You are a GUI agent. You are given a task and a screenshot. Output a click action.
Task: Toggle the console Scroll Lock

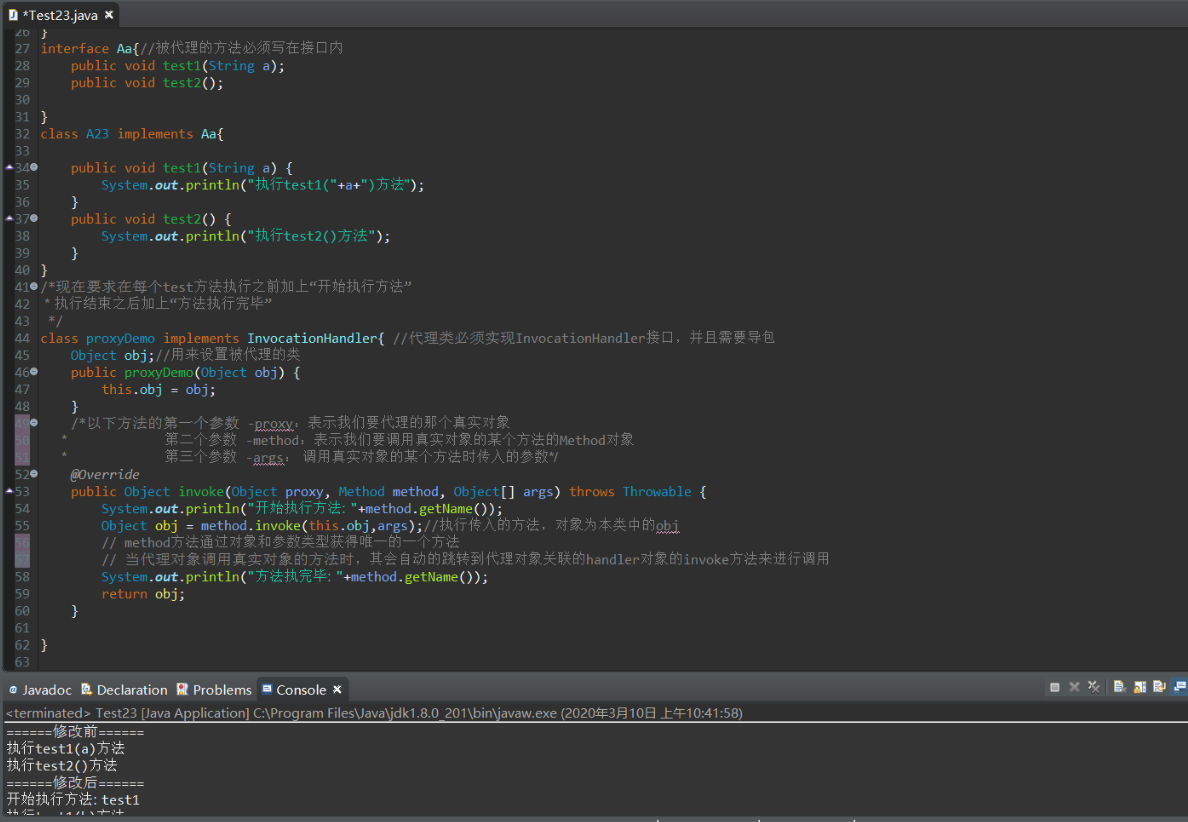point(1140,687)
